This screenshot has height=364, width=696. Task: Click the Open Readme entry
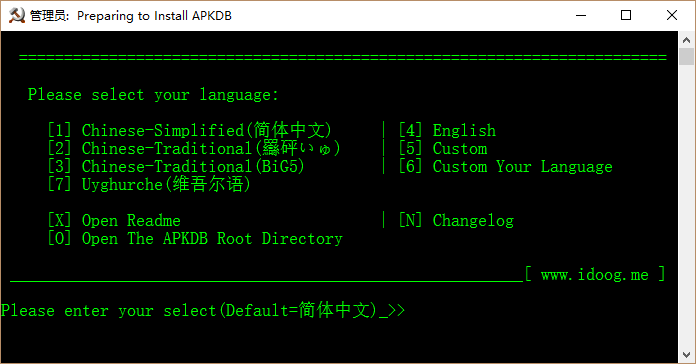[114, 220]
